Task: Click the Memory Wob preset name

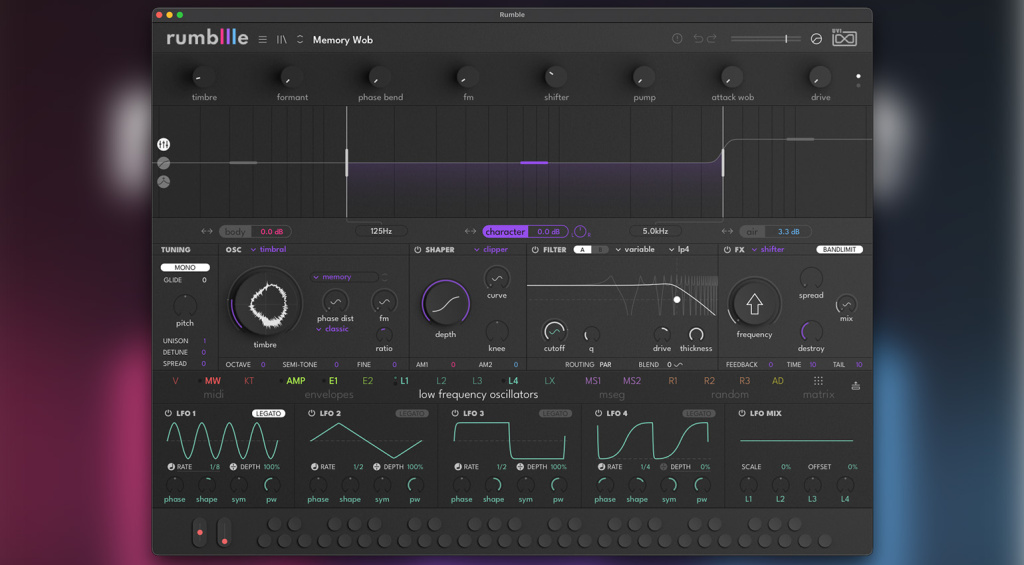Action: point(343,40)
